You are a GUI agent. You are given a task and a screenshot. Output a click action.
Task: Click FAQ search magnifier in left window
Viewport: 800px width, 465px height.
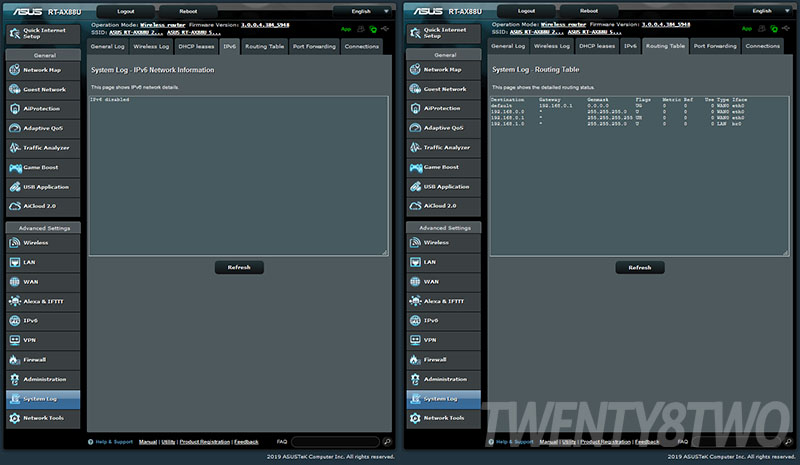coord(387,442)
